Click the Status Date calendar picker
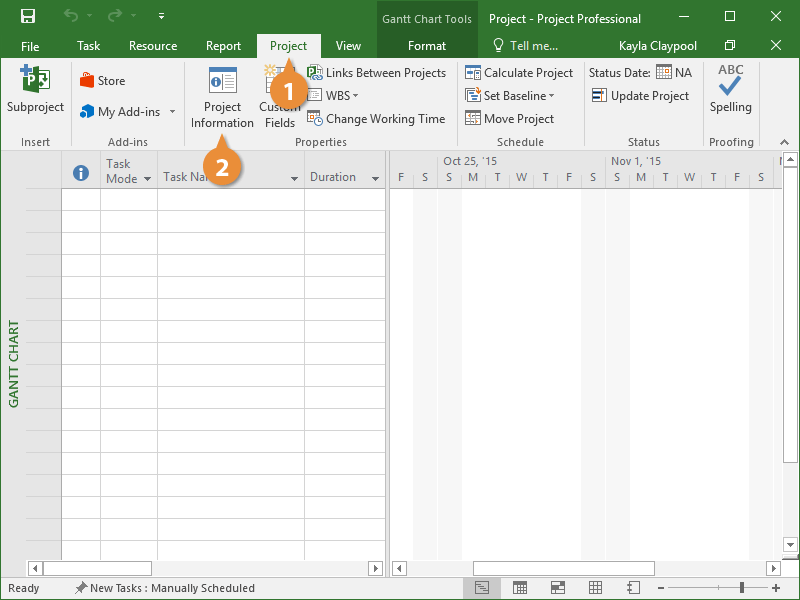Viewport: 800px width, 600px height. (x=664, y=73)
